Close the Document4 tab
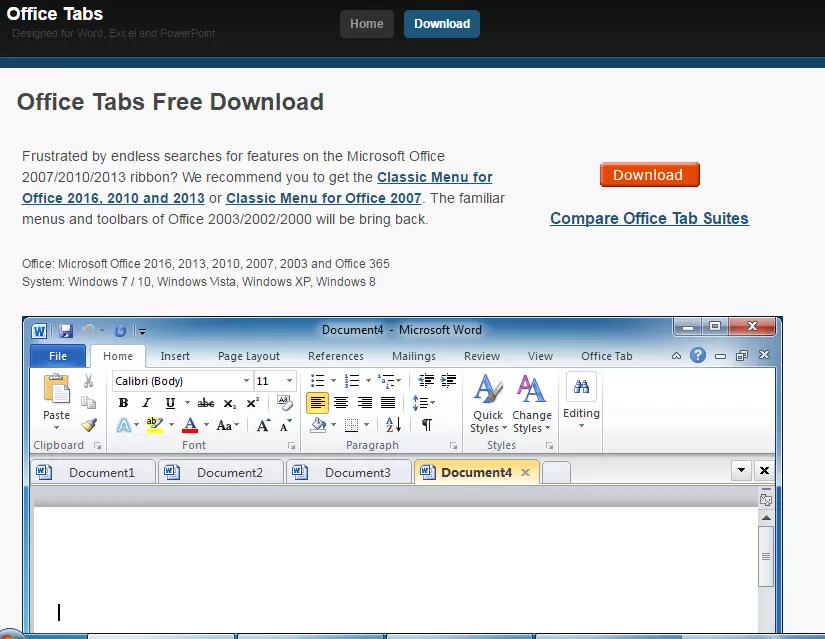Screen dimensions: 825x639 coord(525,472)
